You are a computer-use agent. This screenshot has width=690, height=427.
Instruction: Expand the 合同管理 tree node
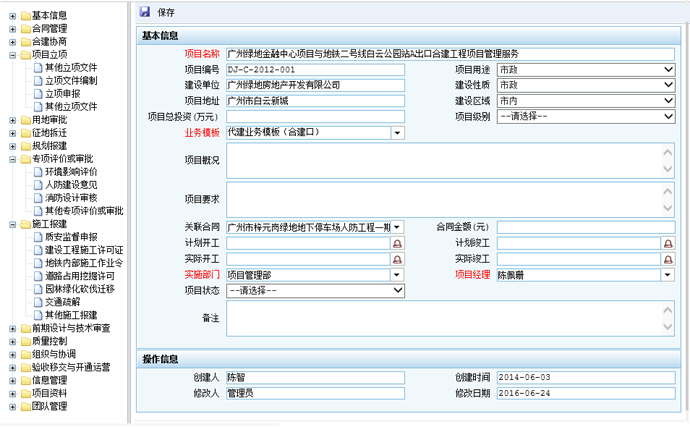(x=11, y=29)
